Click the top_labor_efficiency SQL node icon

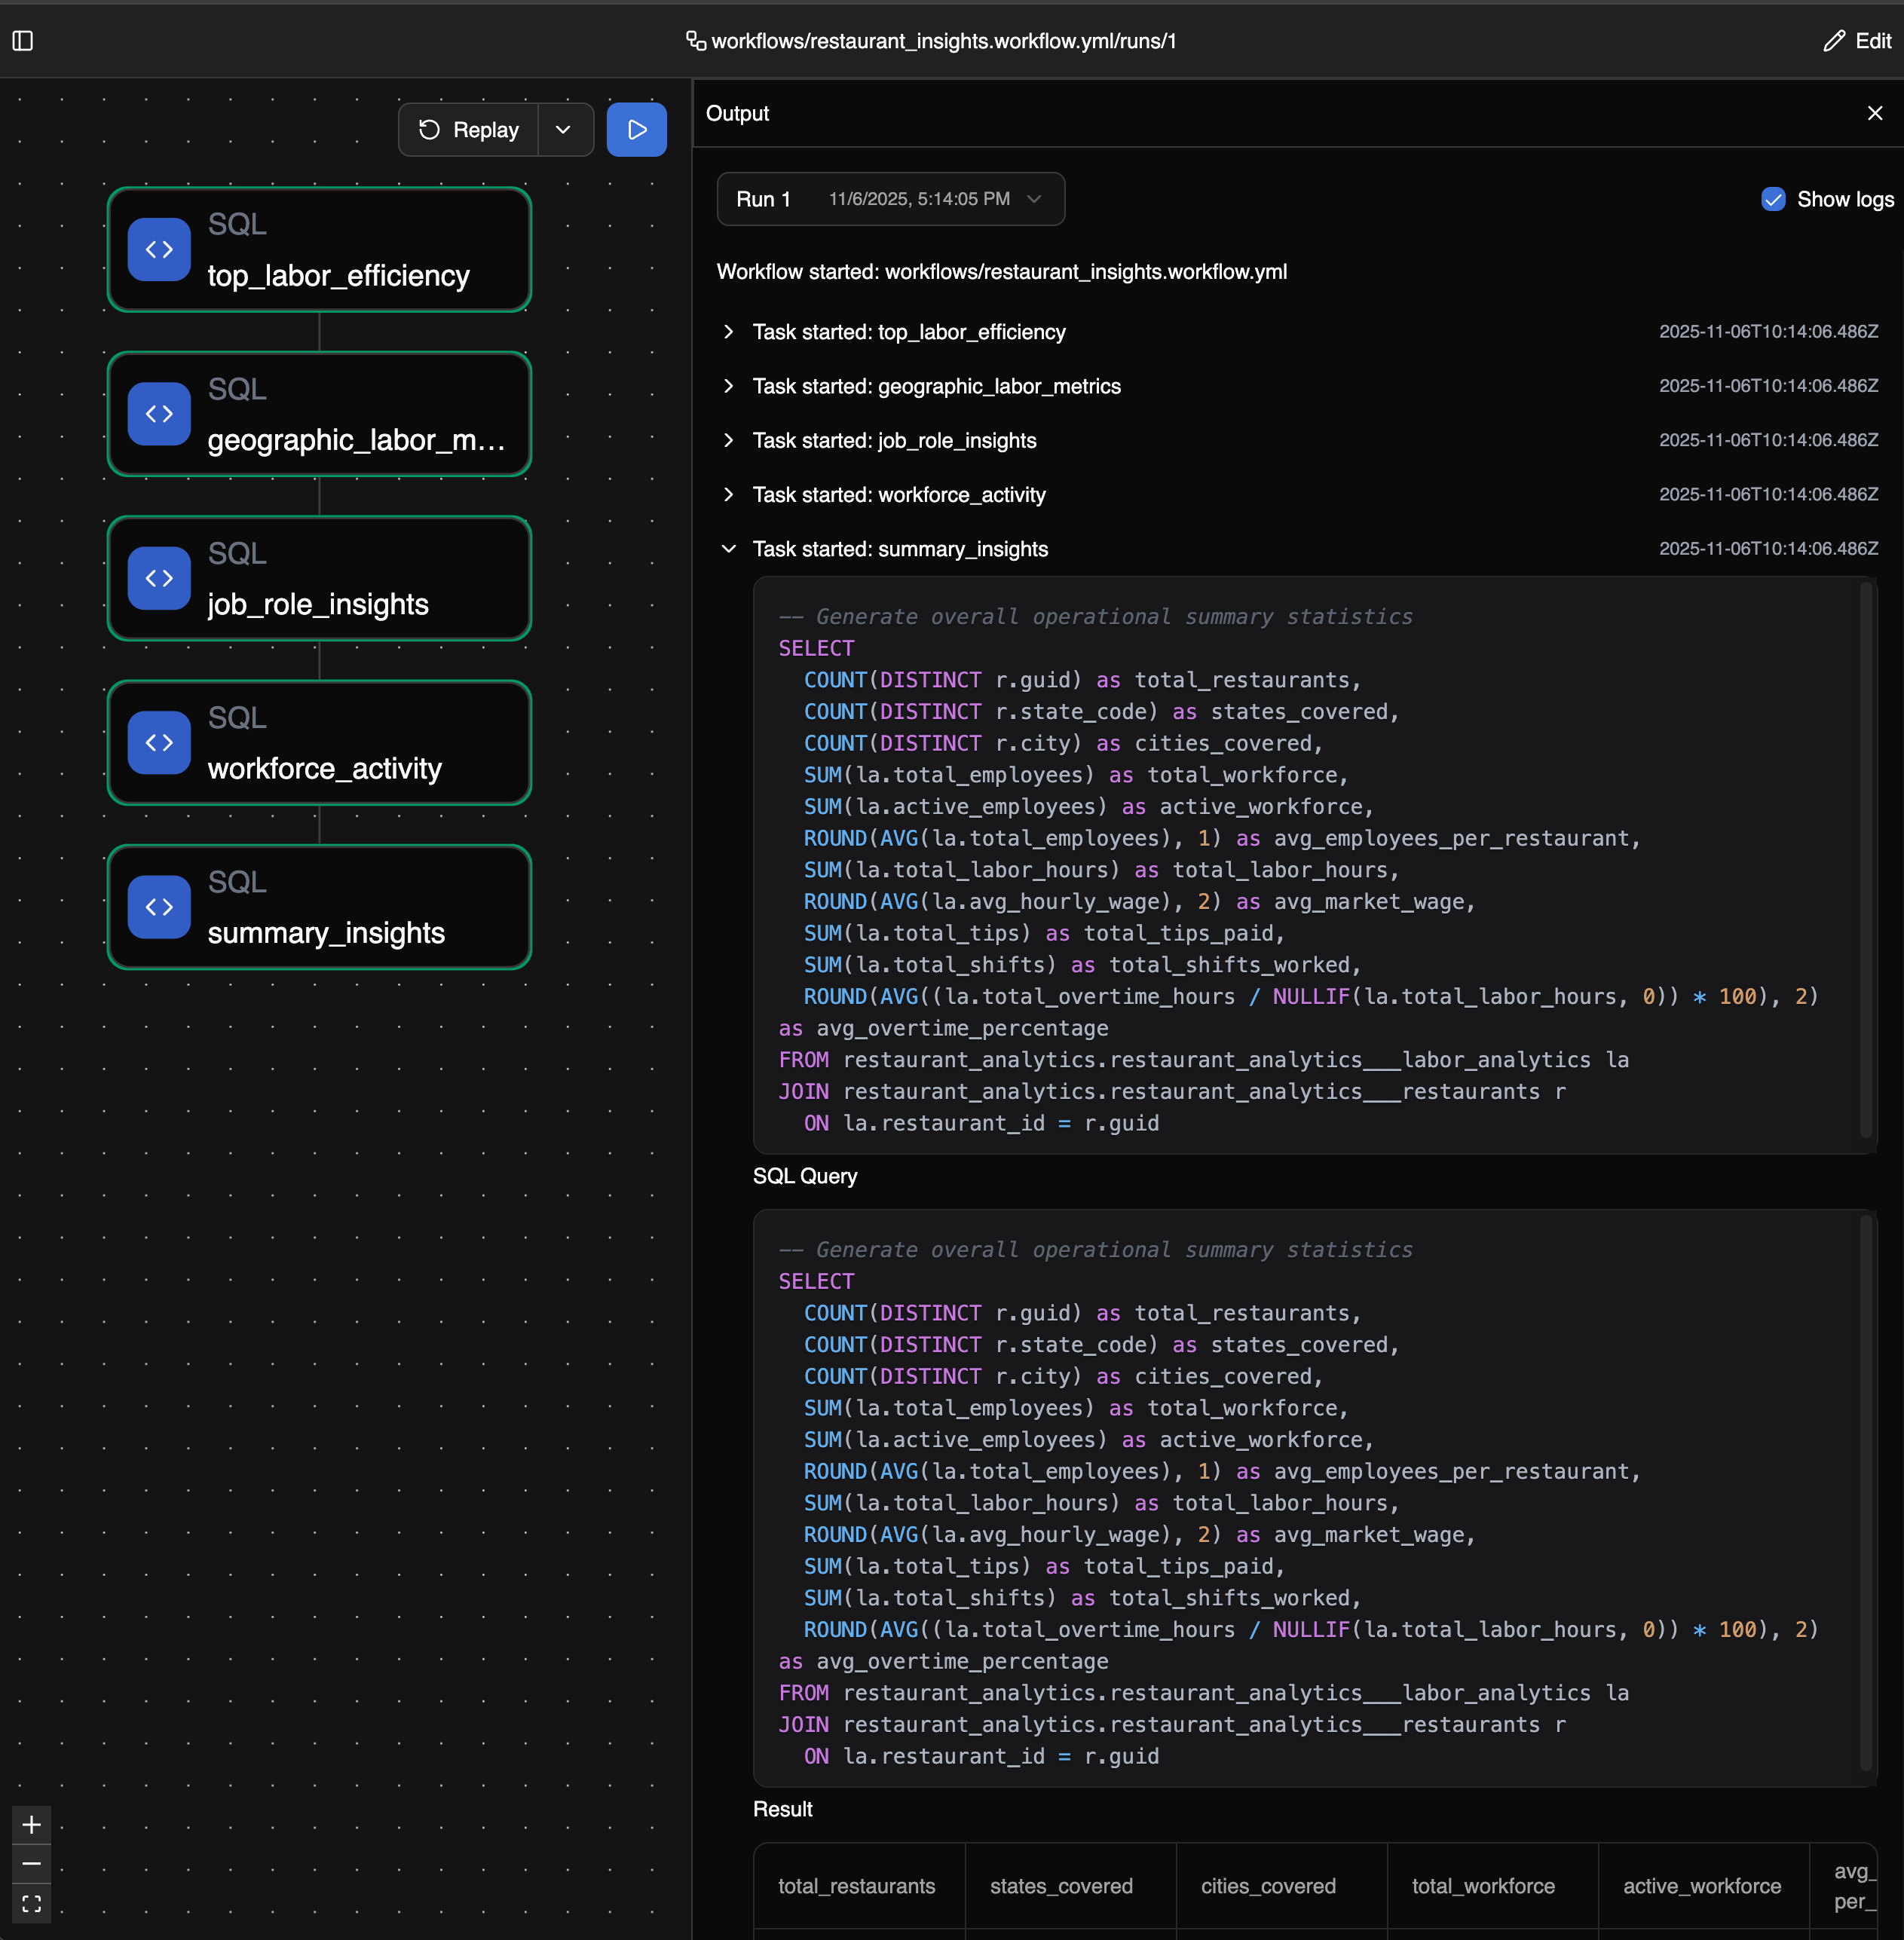tap(159, 250)
